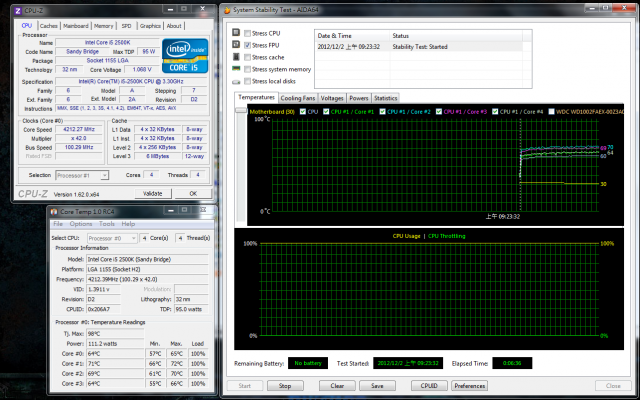The height and width of the screenshot is (400, 640).
Task: Click the Validate button in CPU-Z
Action: pyautogui.click(x=153, y=193)
